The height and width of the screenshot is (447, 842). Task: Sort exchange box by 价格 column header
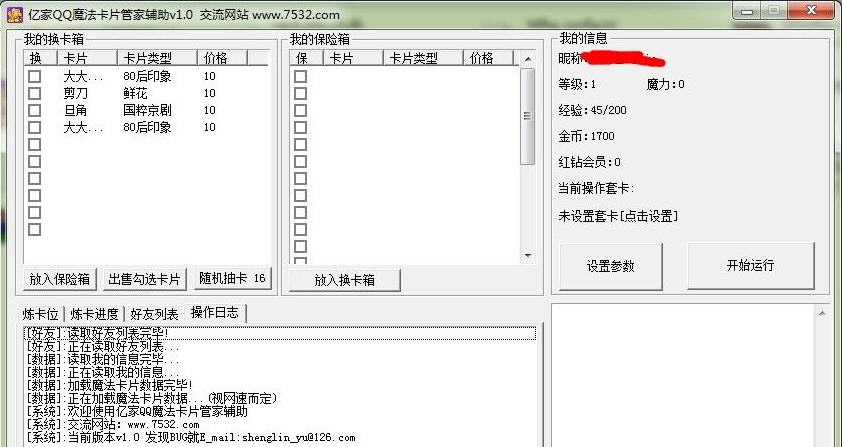[222, 58]
